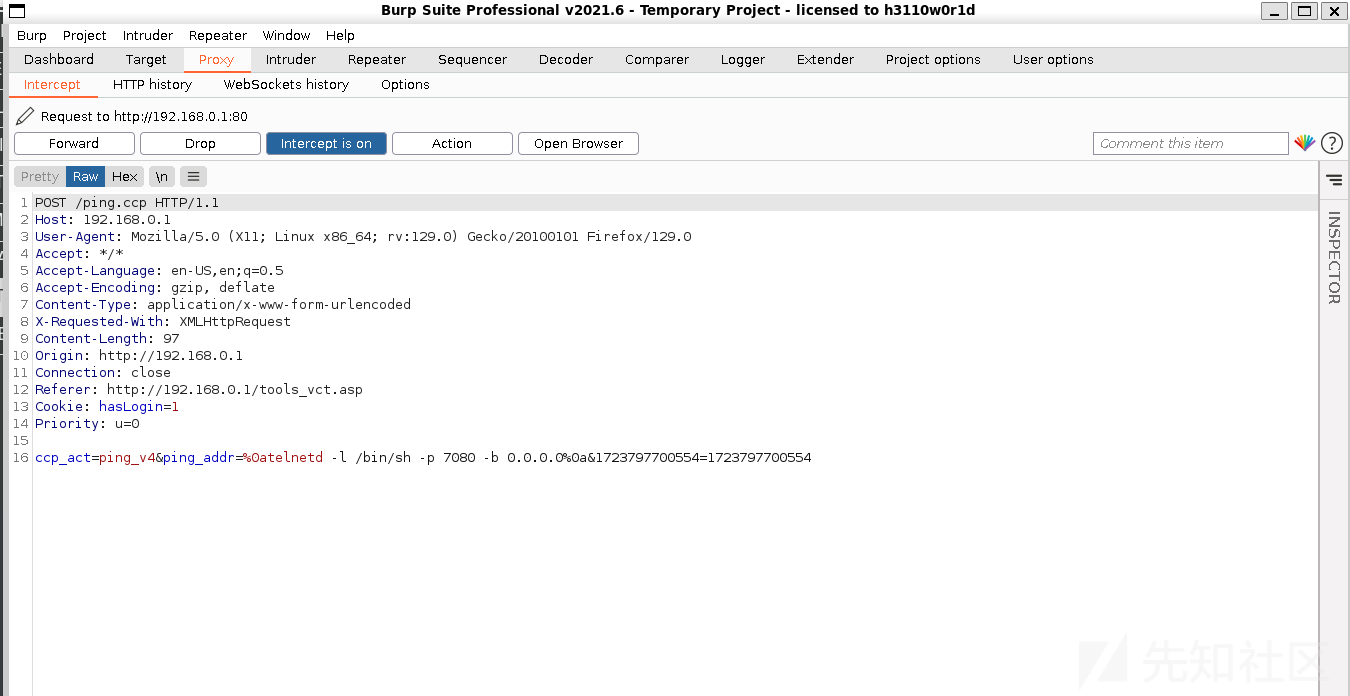The width and height of the screenshot is (1350, 696).
Task: Switch to the Hex view
Action: coord(125,176)
